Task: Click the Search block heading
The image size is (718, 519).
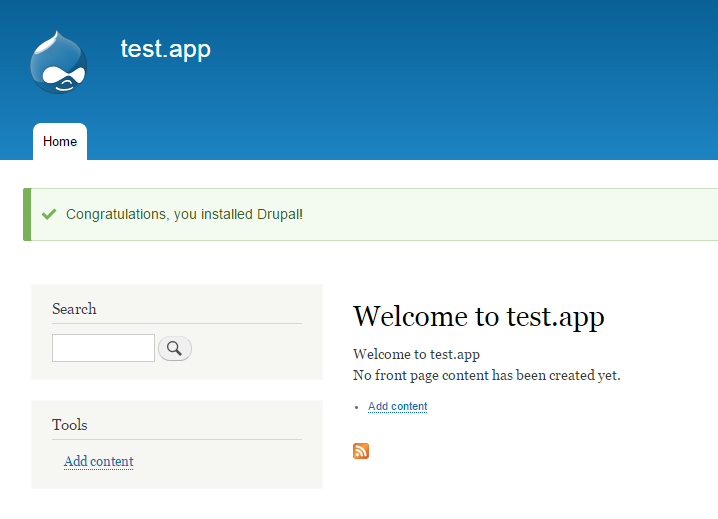Action: 74,309
